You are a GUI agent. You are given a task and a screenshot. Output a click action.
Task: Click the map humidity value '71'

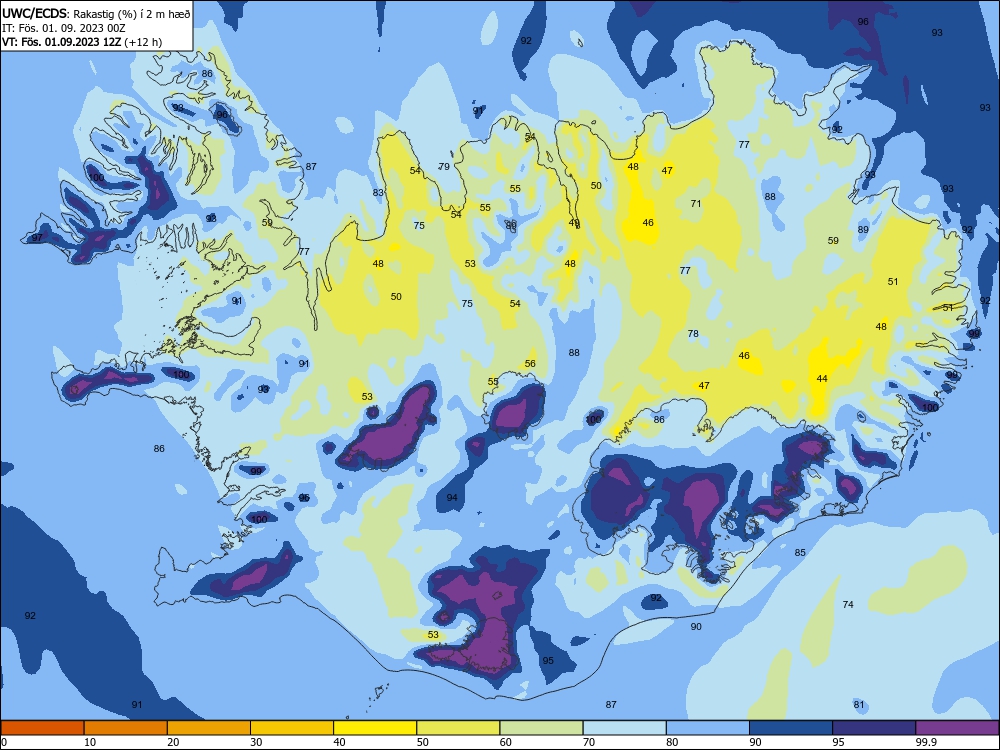[696, 203]
